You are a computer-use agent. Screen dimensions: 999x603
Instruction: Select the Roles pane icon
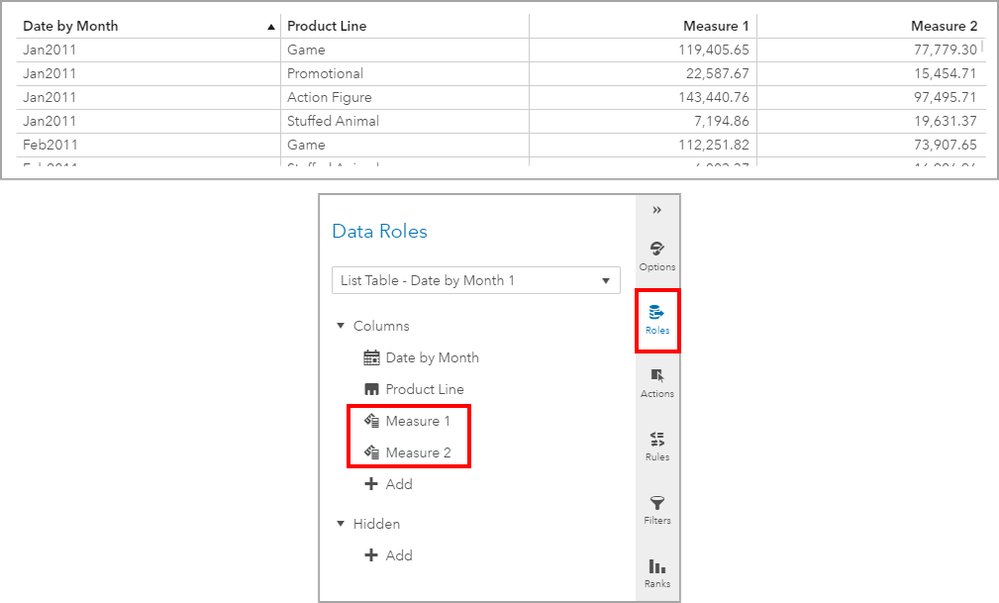(x=657, y=318)
